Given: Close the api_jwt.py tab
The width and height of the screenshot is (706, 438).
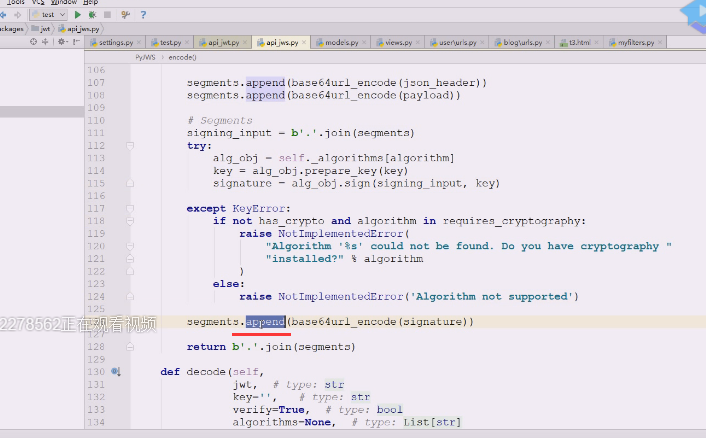Looking at the screenshot, I should pyautogui.click(x=245, y=42).
